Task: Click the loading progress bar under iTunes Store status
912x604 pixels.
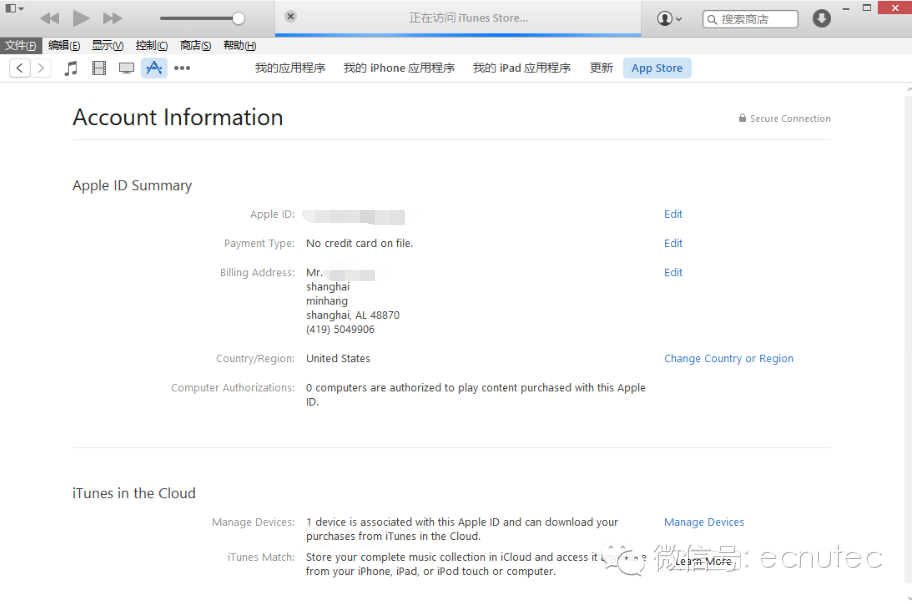Action: pos(458,35)
